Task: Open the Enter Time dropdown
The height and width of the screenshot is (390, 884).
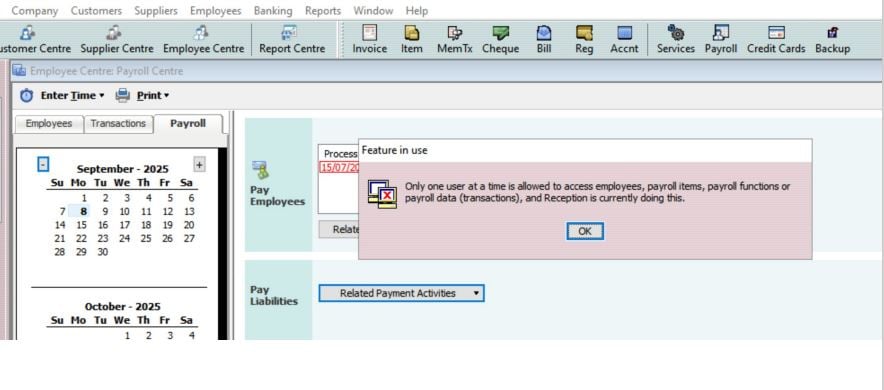Action: click(72, 96)
